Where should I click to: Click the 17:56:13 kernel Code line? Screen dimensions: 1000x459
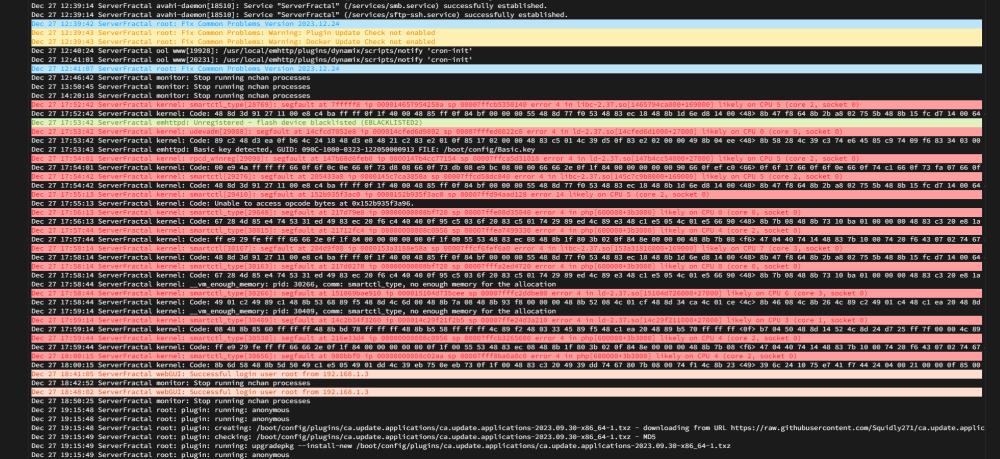506,221
